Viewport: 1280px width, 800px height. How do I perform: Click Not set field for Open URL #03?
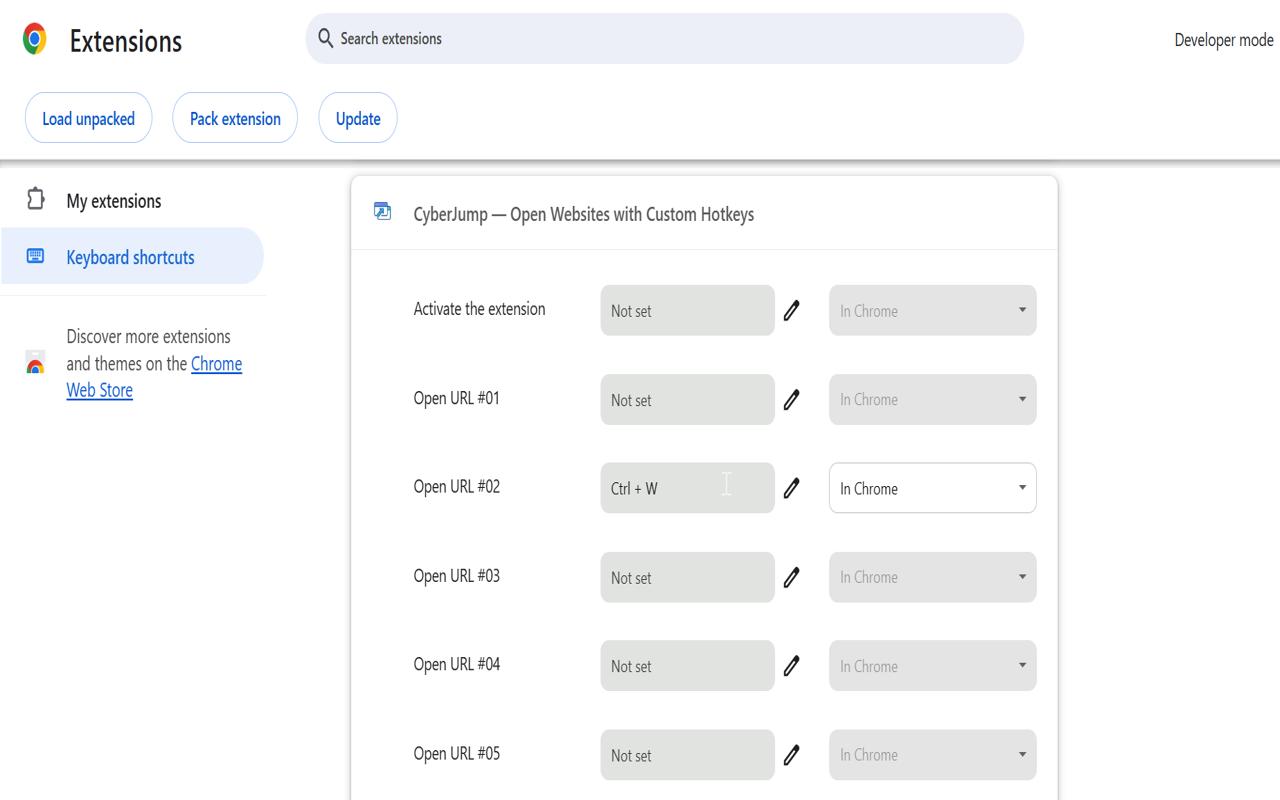point(687,577)
